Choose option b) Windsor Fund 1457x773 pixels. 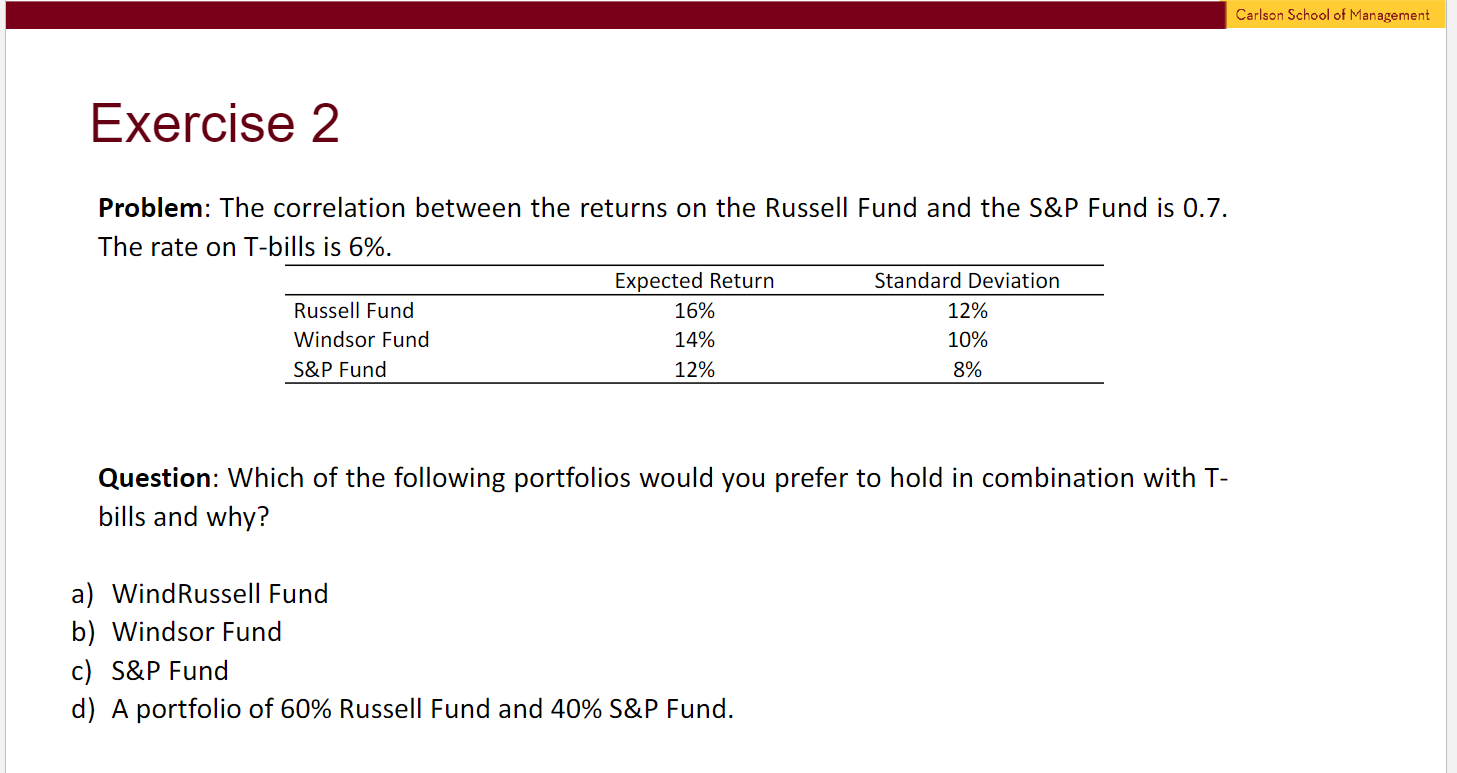177,632
